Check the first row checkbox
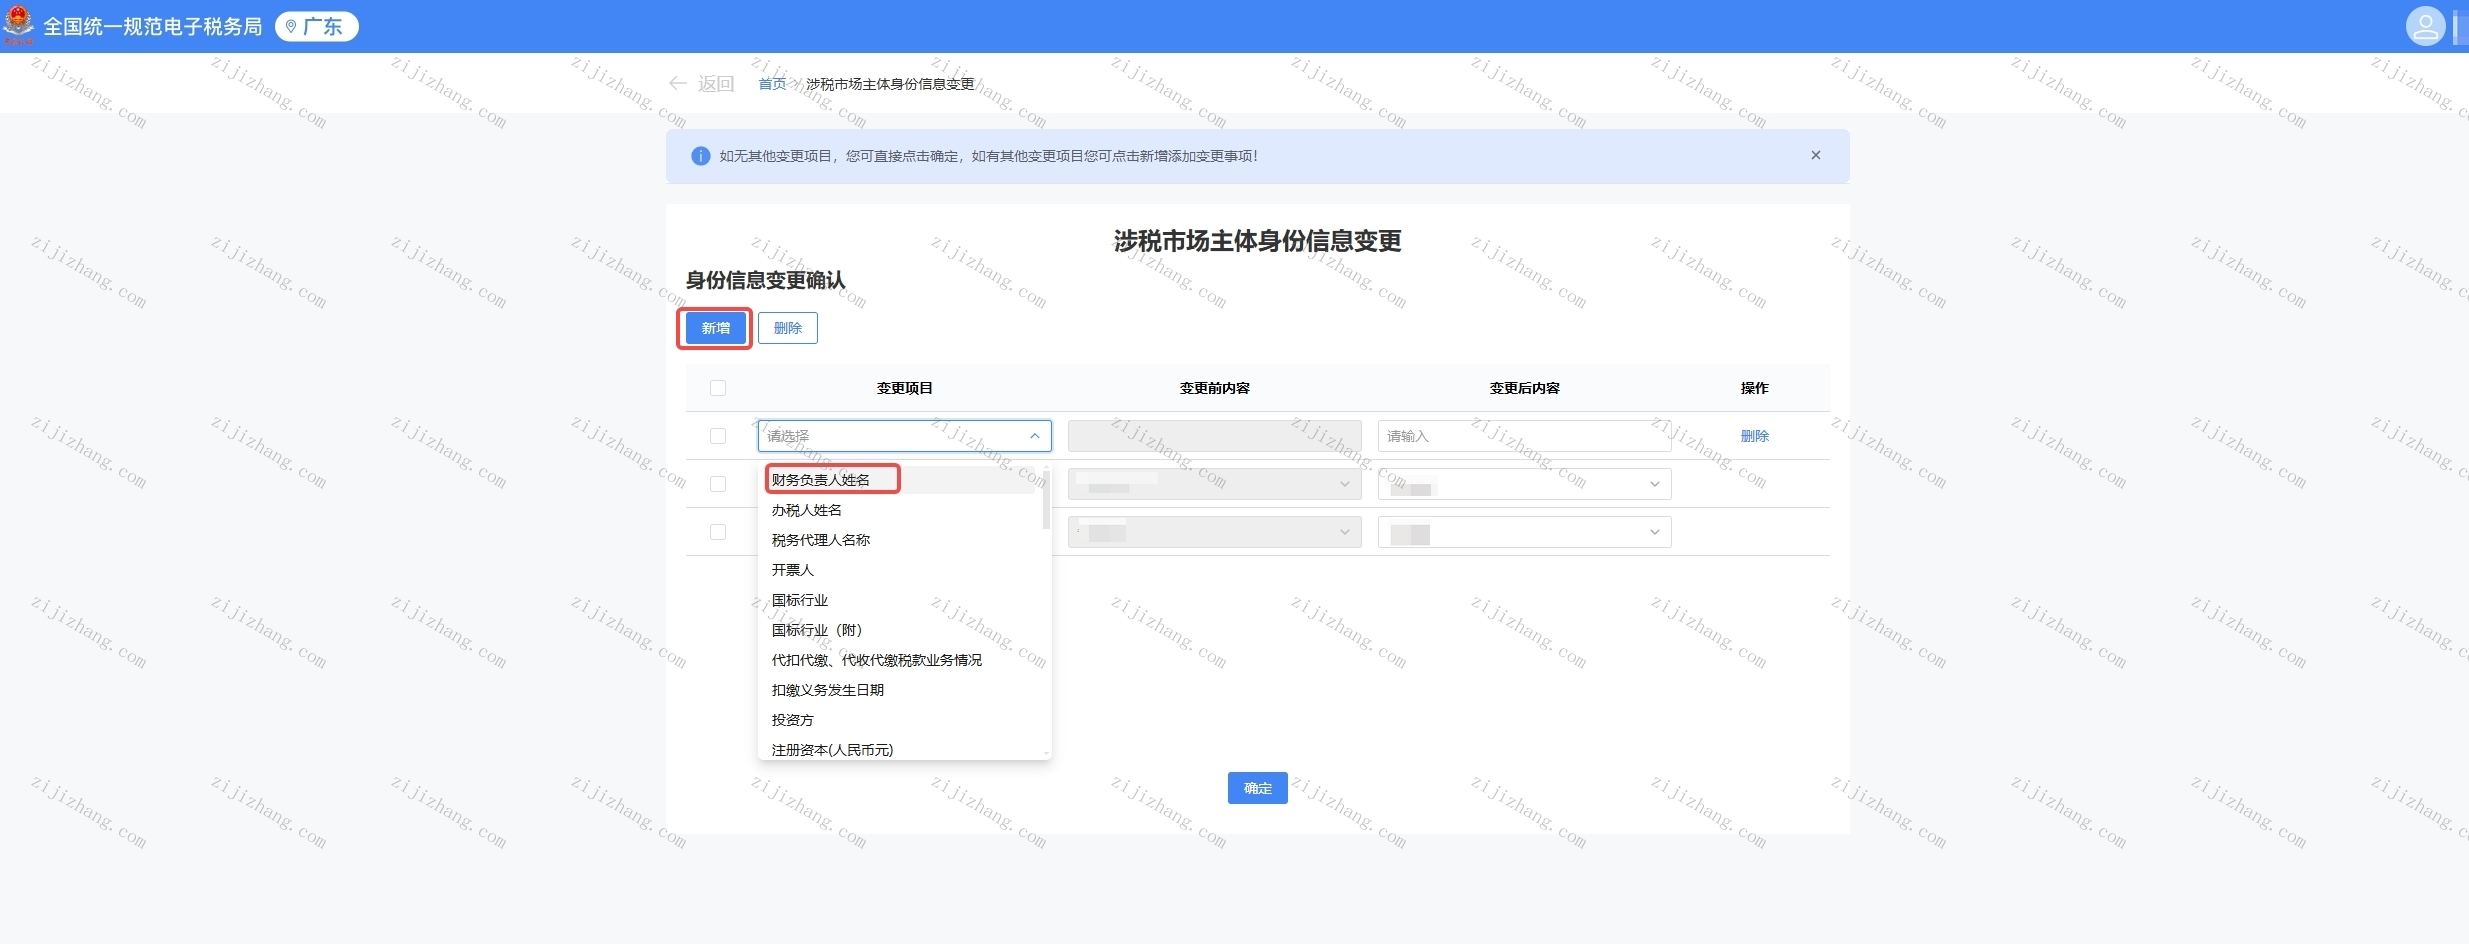The height and width of the screenshot is (951, 2469). pos(718,436)
